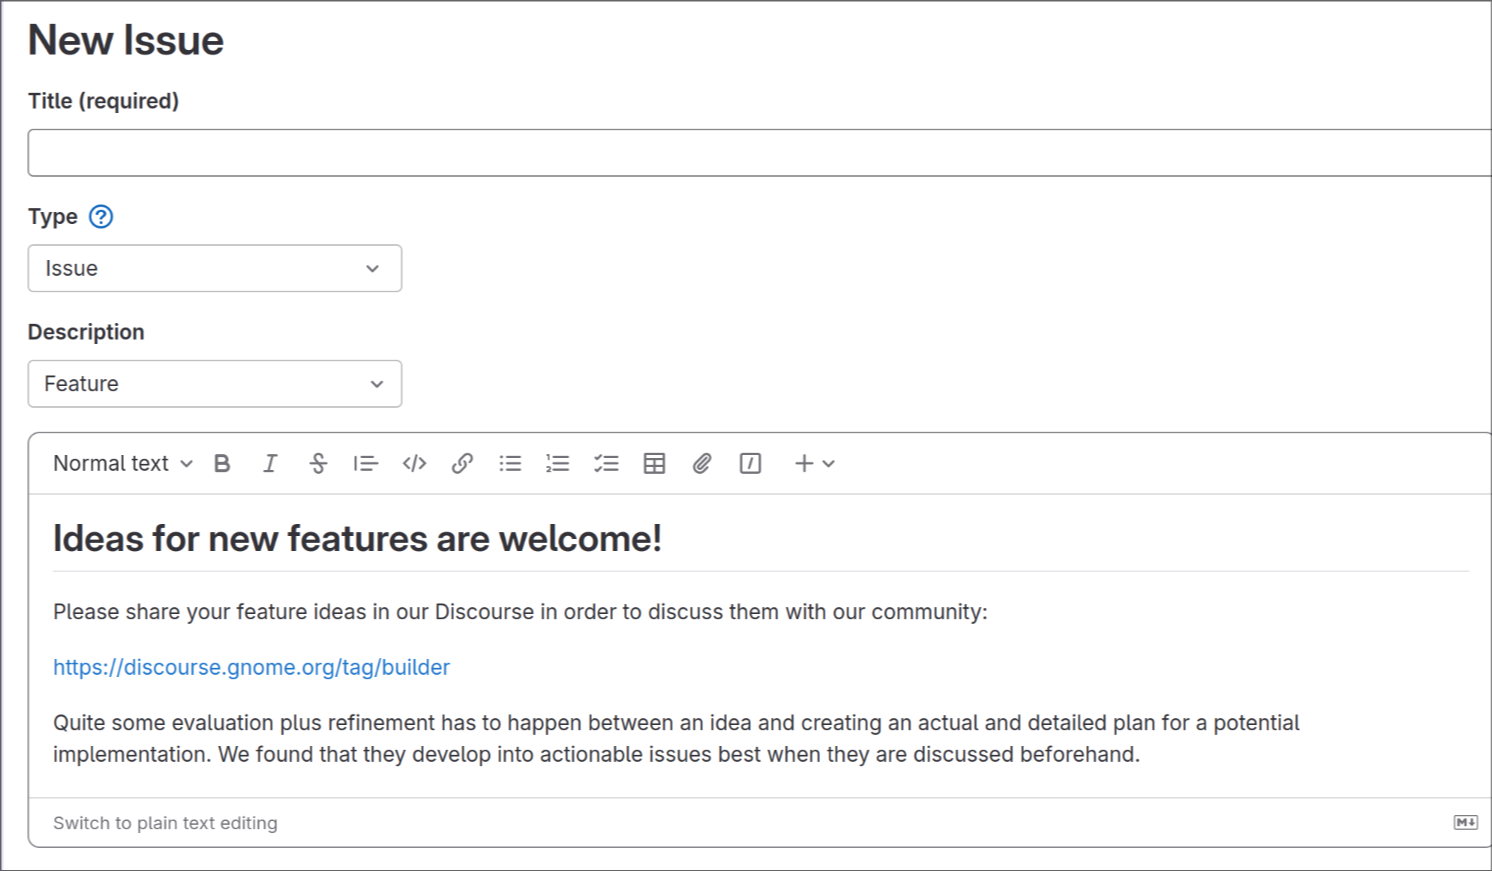Insert a table
The width and height of the screenshot is (1492, 871).
click(654, 463)
